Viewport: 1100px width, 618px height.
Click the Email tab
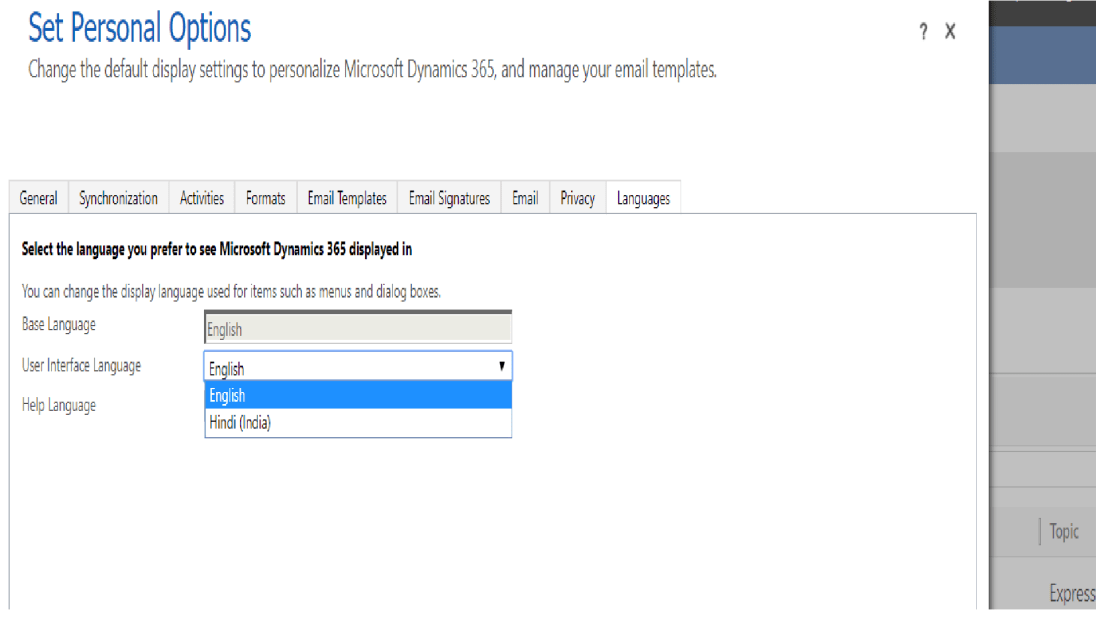tap(525, 198)
